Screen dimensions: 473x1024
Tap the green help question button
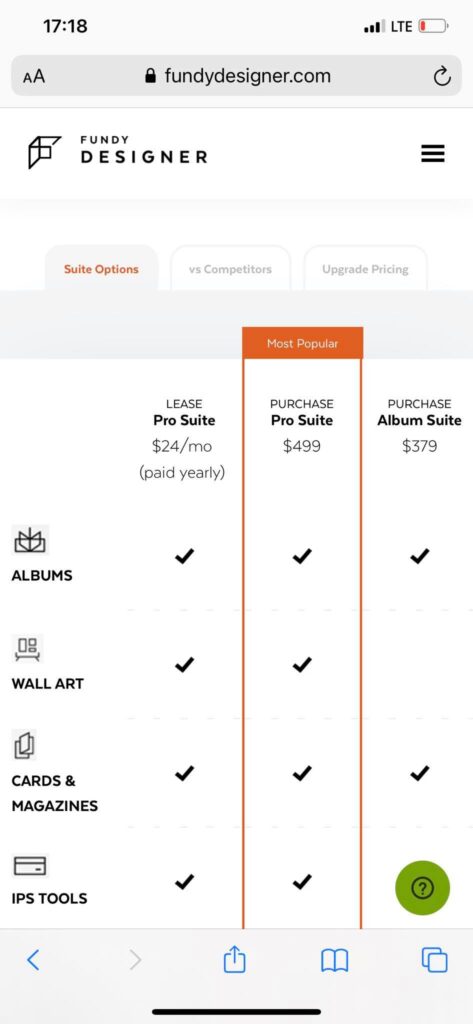(422, 888)
